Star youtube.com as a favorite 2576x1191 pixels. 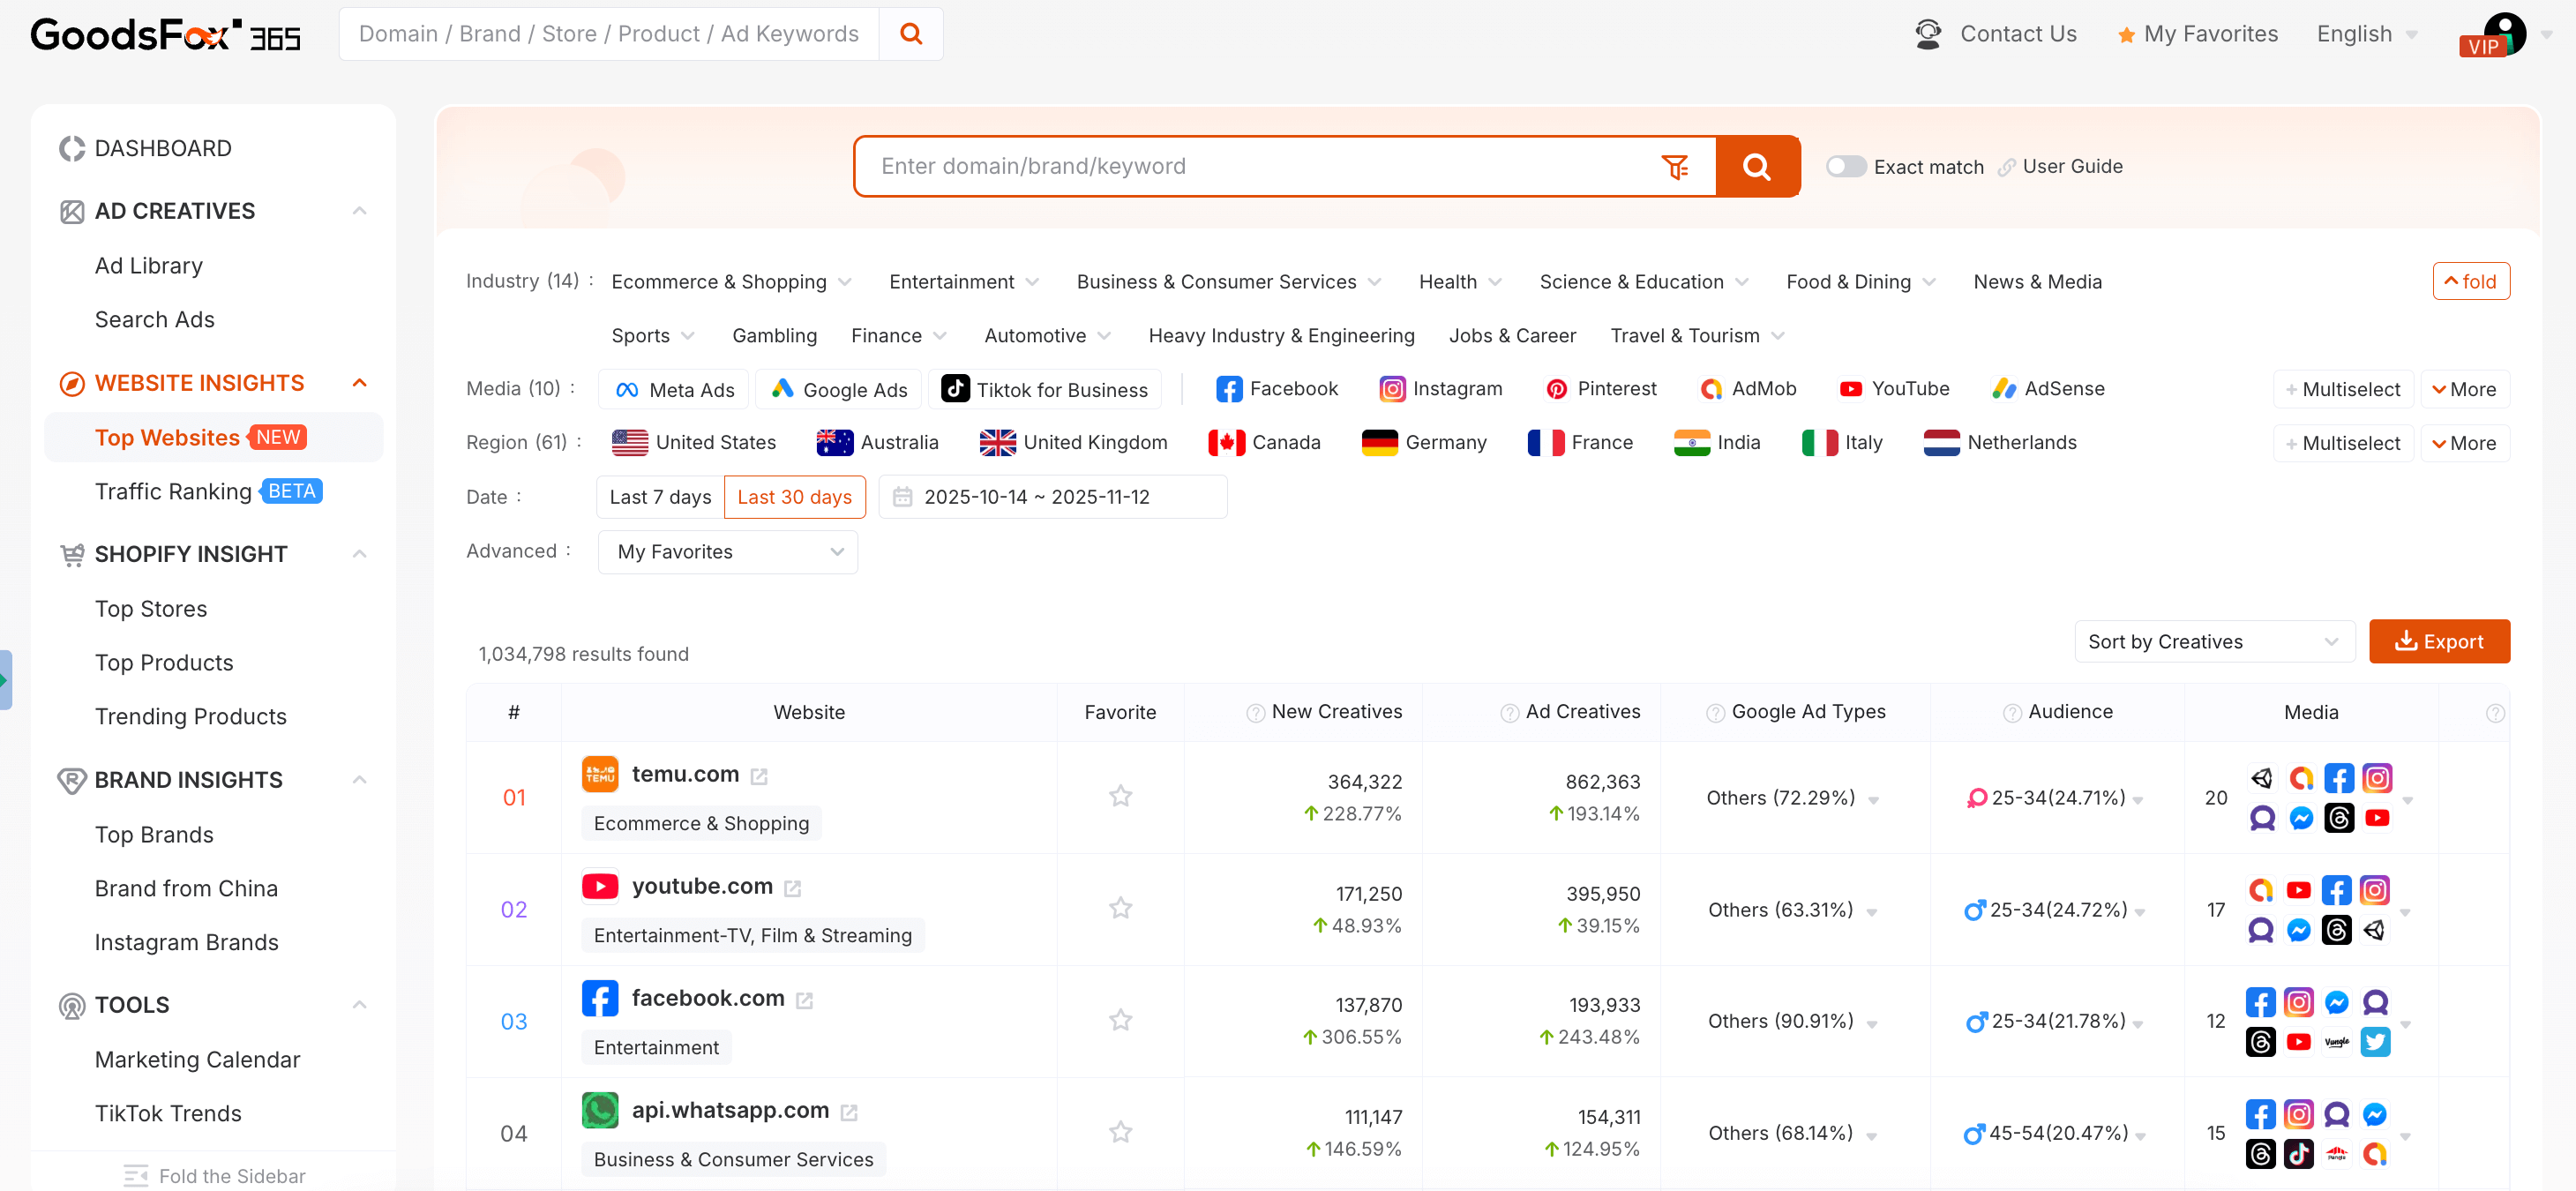click(1120, 908)
